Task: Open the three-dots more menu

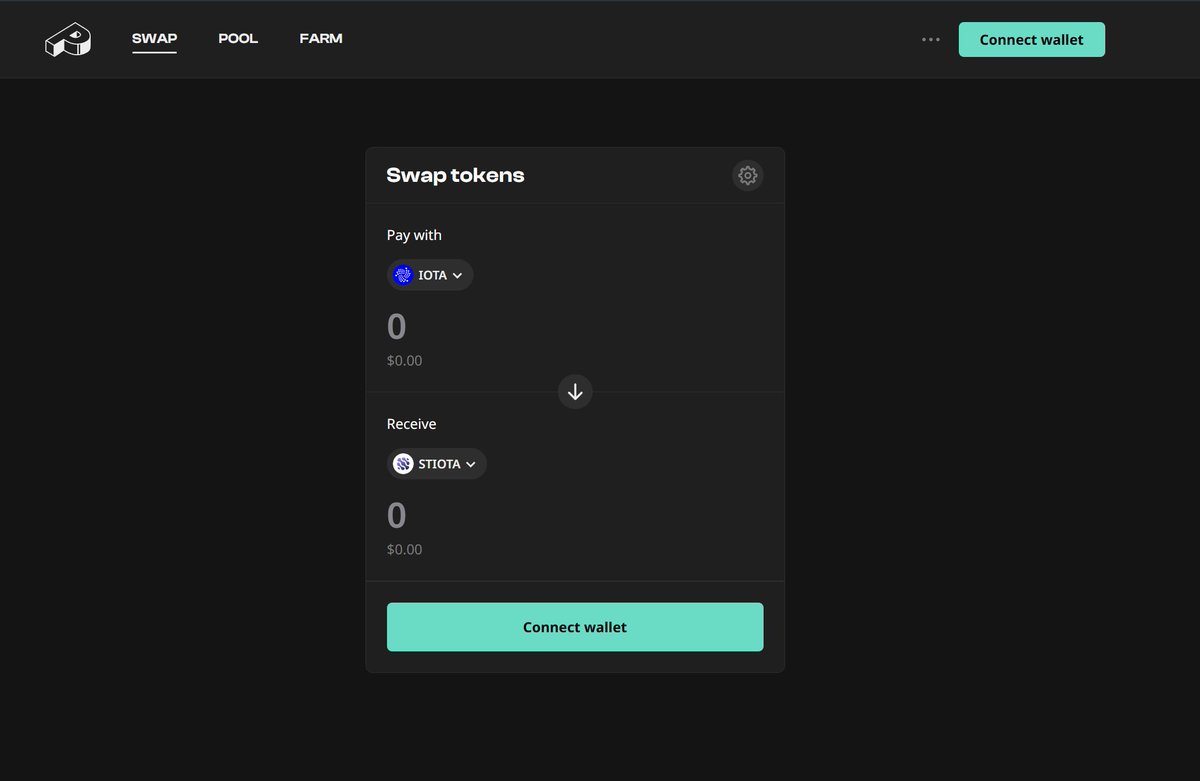Action: [931, 40]
